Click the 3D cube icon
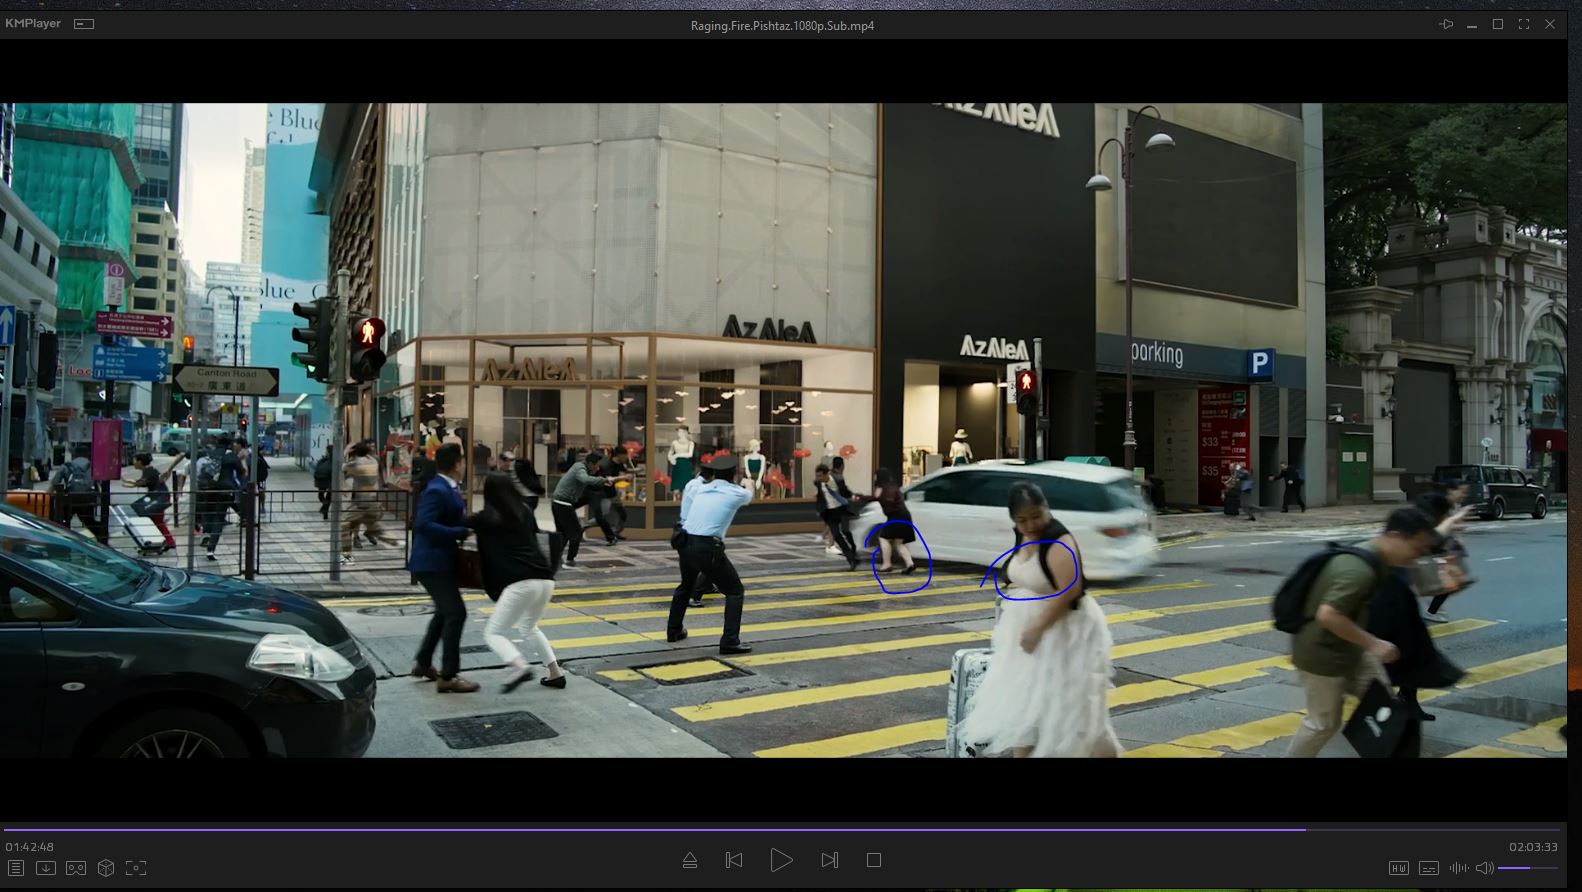This screenshot has width=1582, height=892. click(x=106, y=868)
